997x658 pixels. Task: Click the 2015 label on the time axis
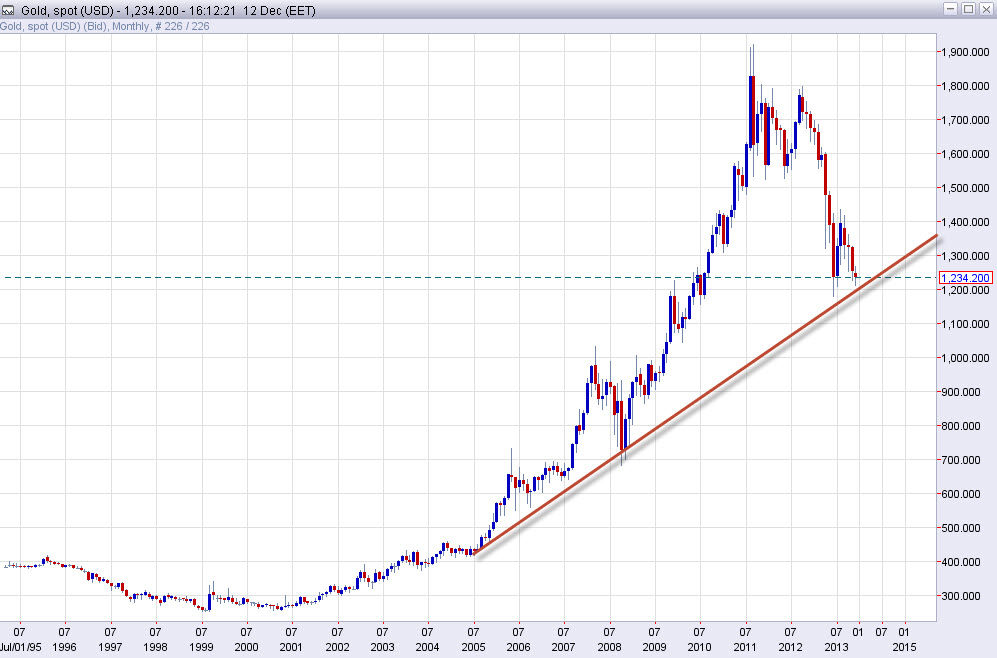click(905, 647)
